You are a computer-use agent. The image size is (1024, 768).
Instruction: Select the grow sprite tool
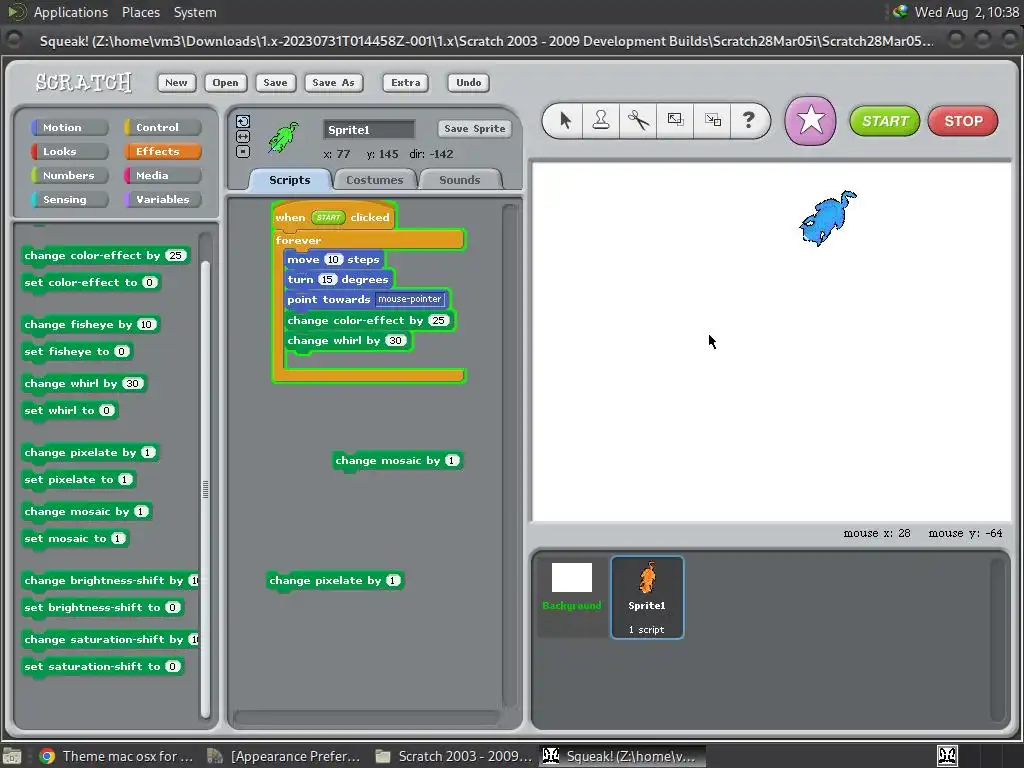(675, 120)
